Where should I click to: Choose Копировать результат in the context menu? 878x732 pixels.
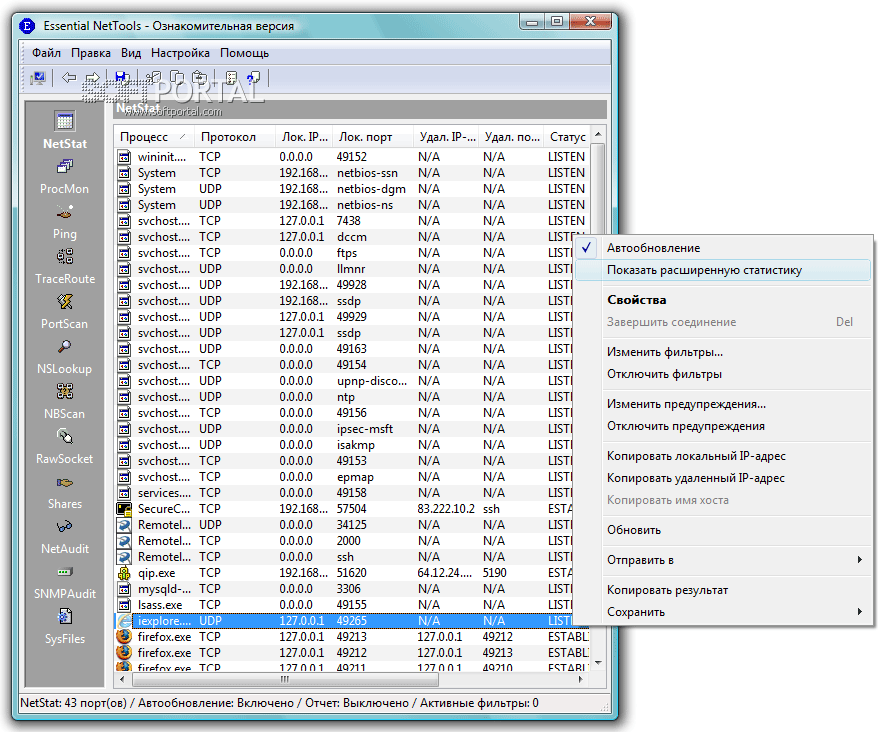(723, 590)
